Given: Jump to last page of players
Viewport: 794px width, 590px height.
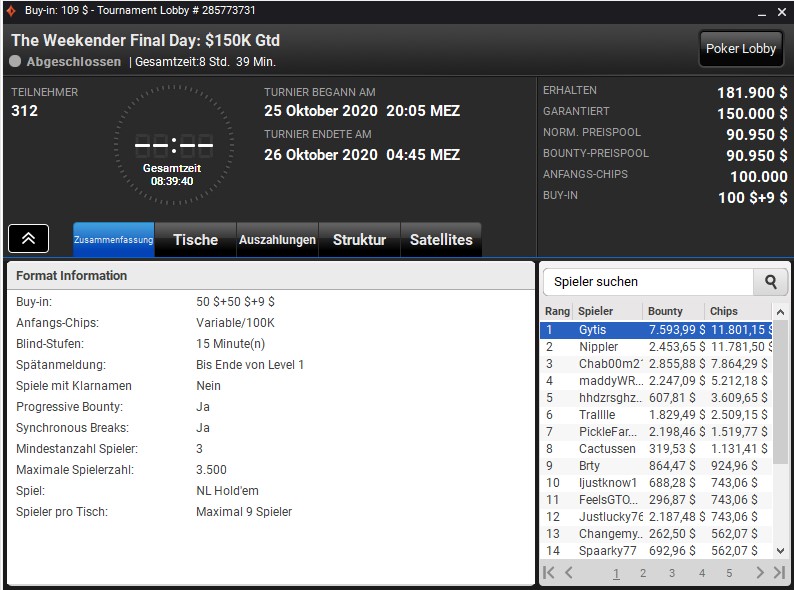Looking at the screenshot, I should [779, 573].
